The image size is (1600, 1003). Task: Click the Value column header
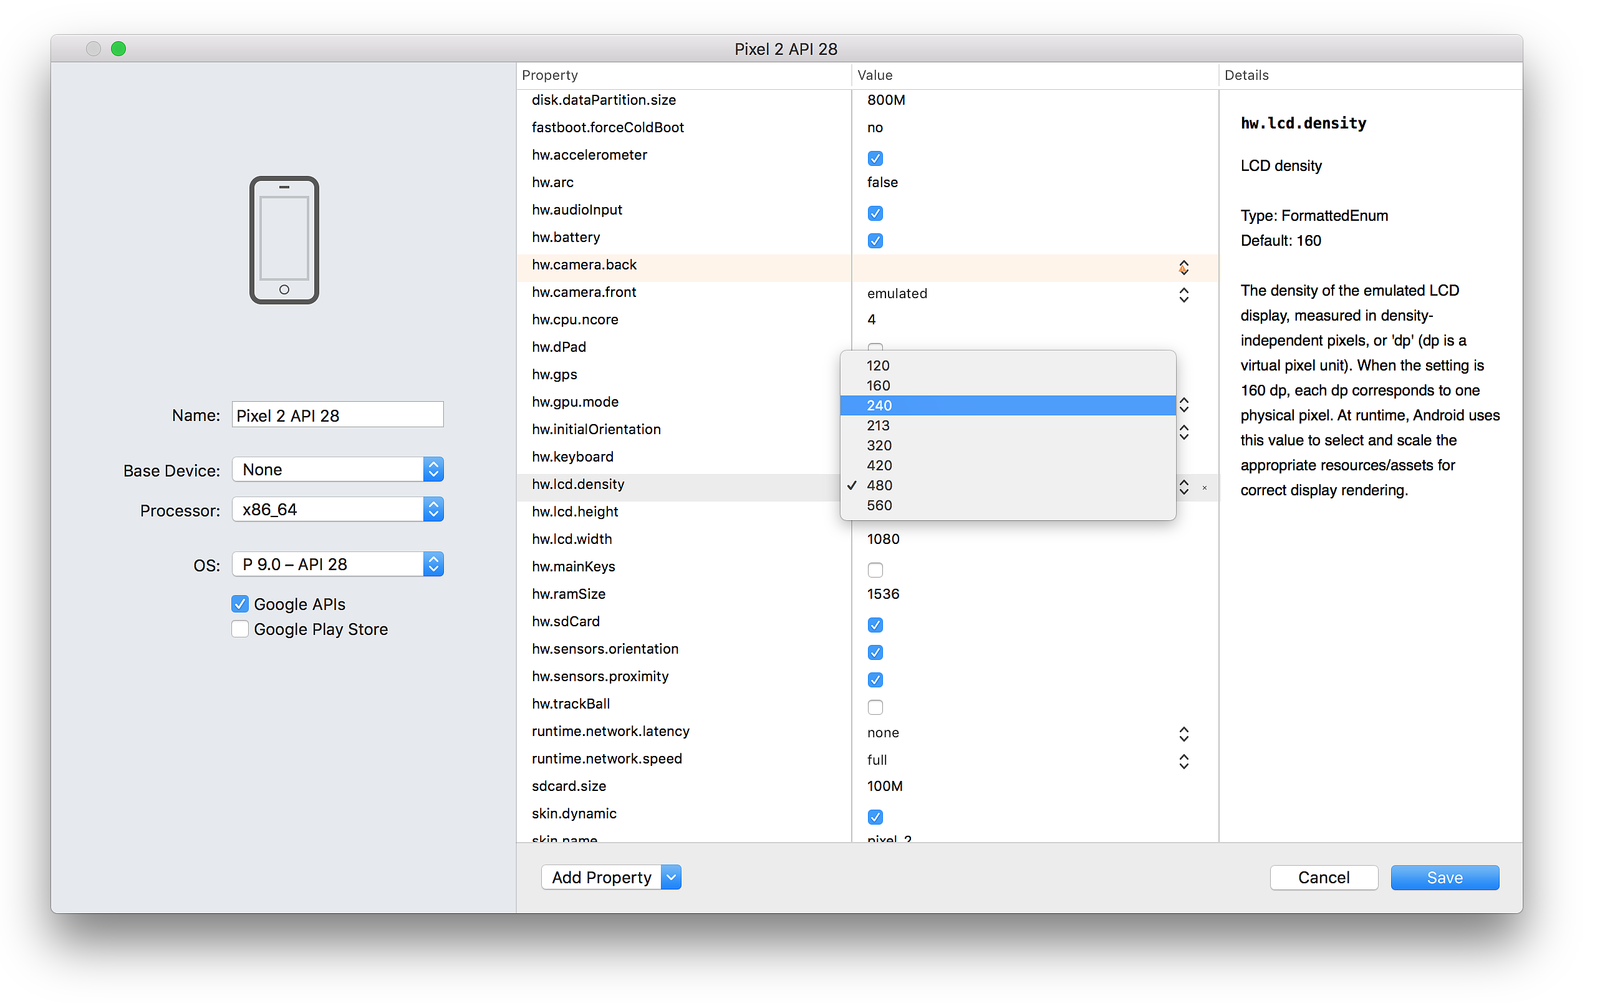point(1035,75)
